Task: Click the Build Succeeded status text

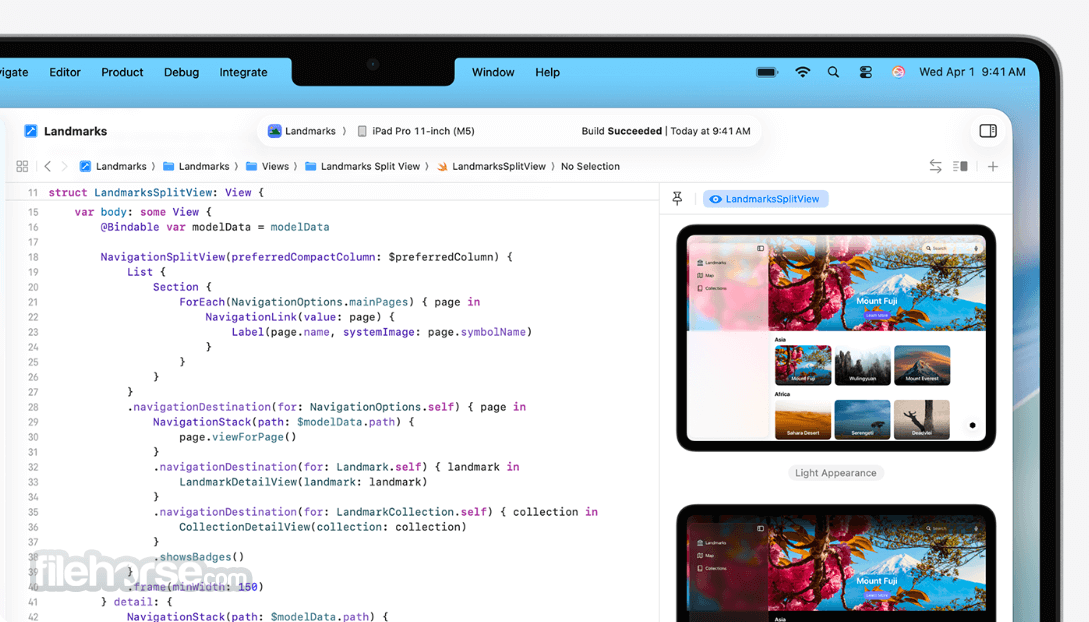Action: 666,131
